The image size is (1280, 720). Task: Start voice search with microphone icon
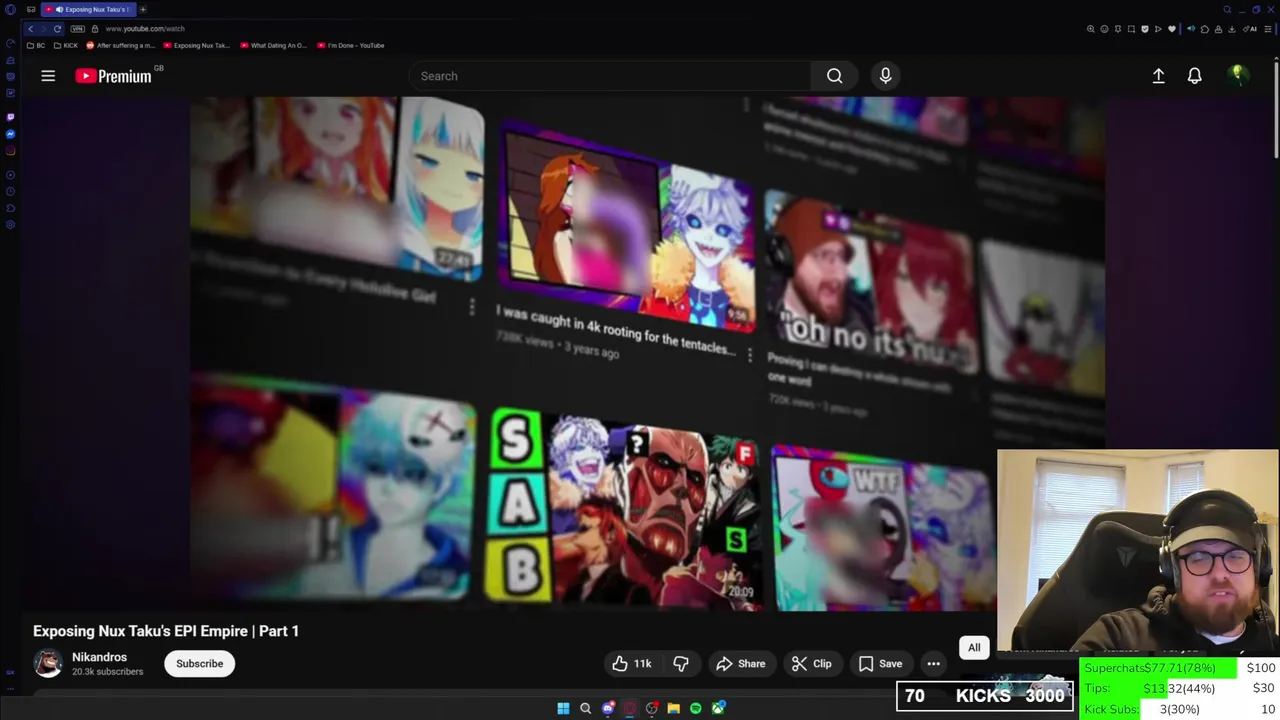coord(885,76)
